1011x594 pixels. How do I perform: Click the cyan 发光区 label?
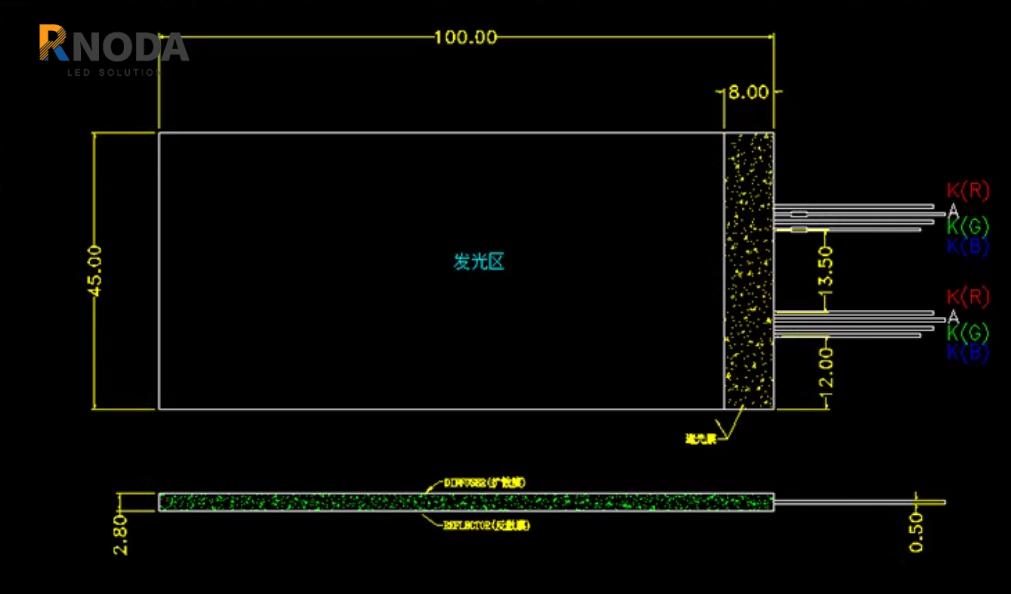(478, 261)
